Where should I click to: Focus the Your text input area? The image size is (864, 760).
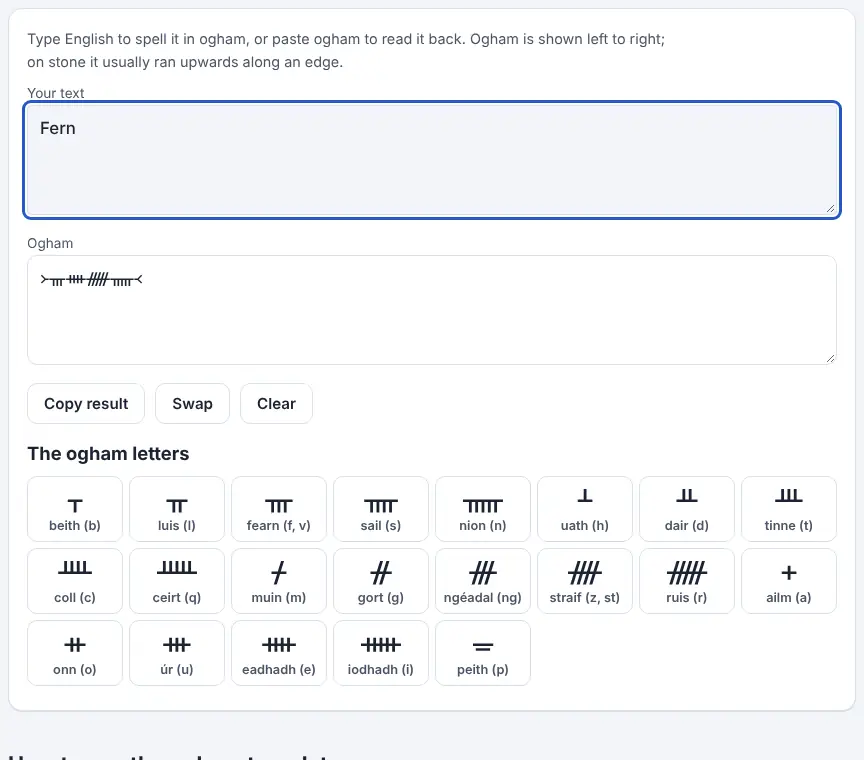(x=432, y=160)
